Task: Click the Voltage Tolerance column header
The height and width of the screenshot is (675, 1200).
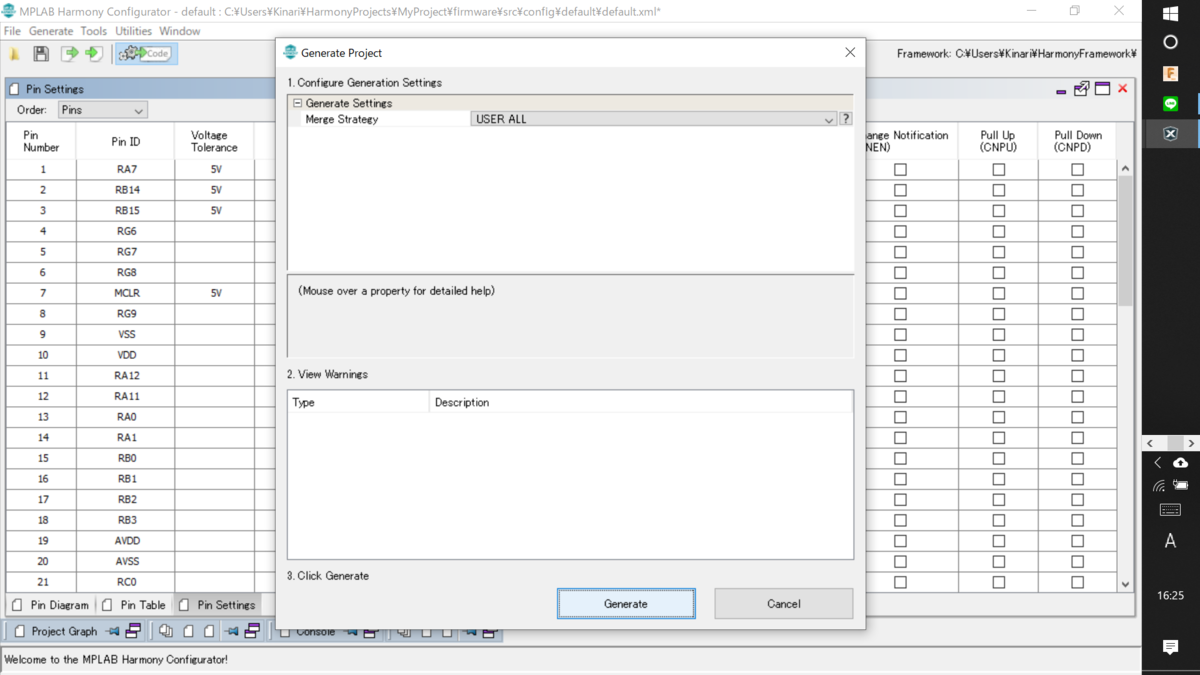Action: [215, 141]
